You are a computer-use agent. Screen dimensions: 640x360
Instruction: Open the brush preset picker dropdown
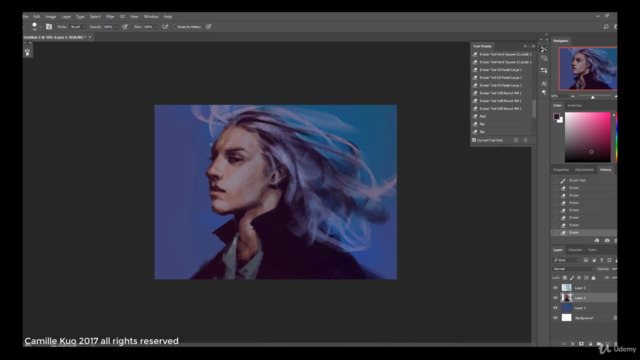pos(40,27)
